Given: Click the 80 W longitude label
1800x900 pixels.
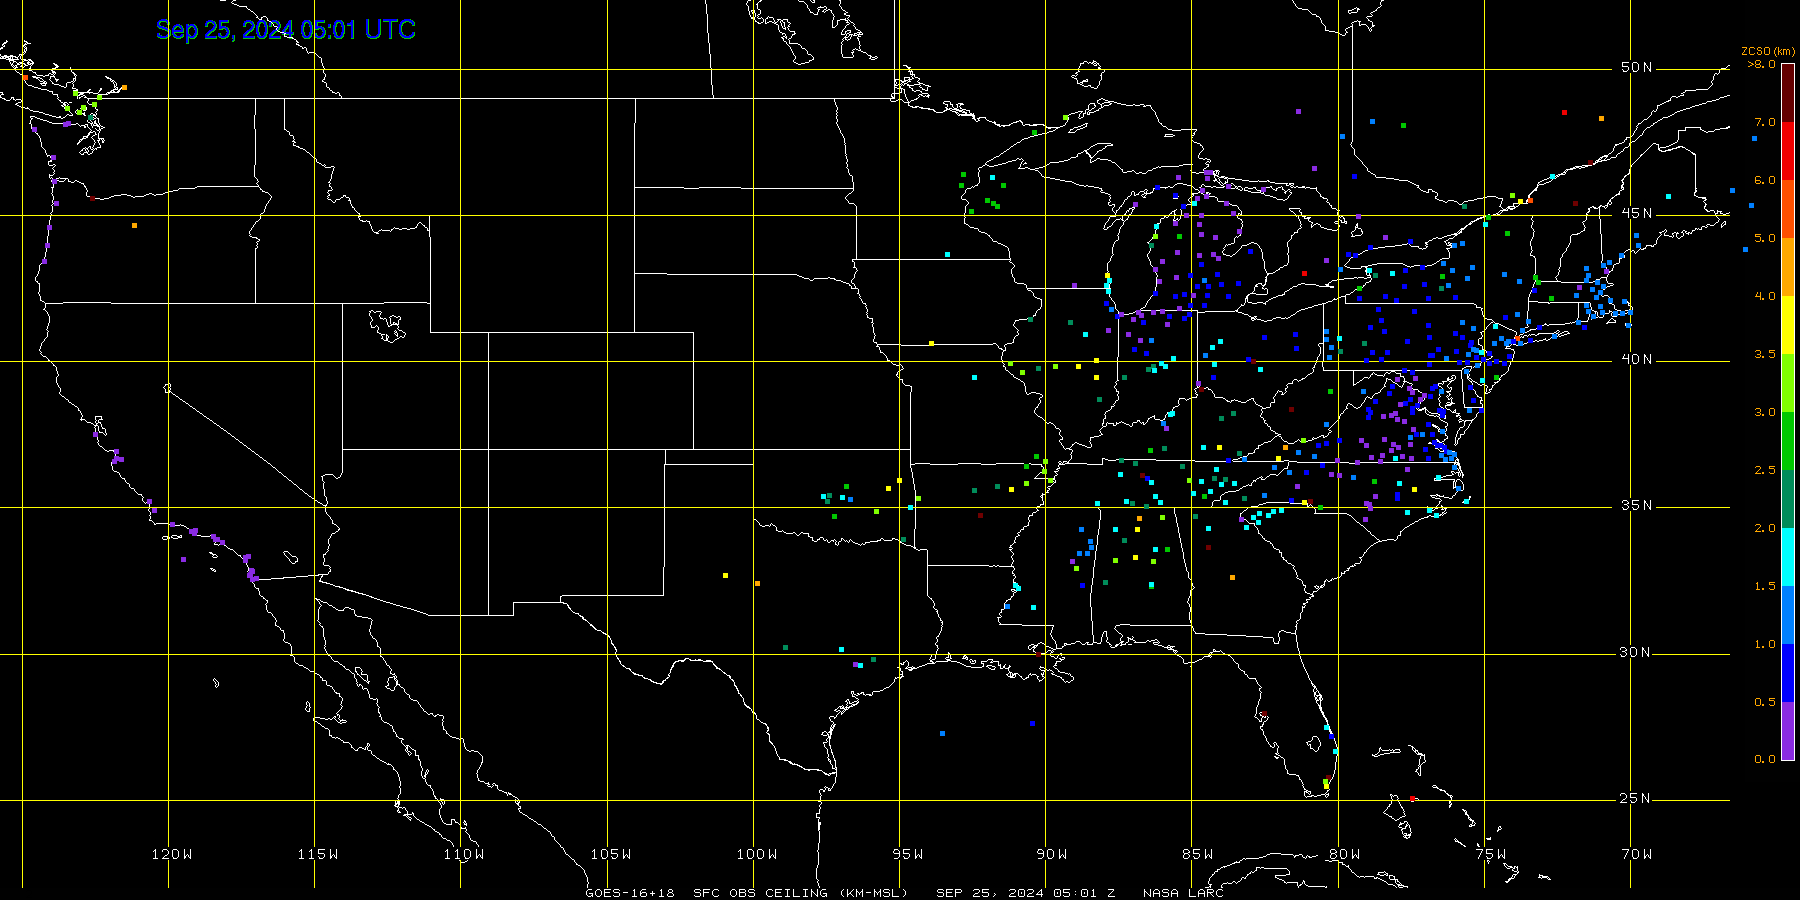Looking at the screenshot, I should coord(1344,854).
